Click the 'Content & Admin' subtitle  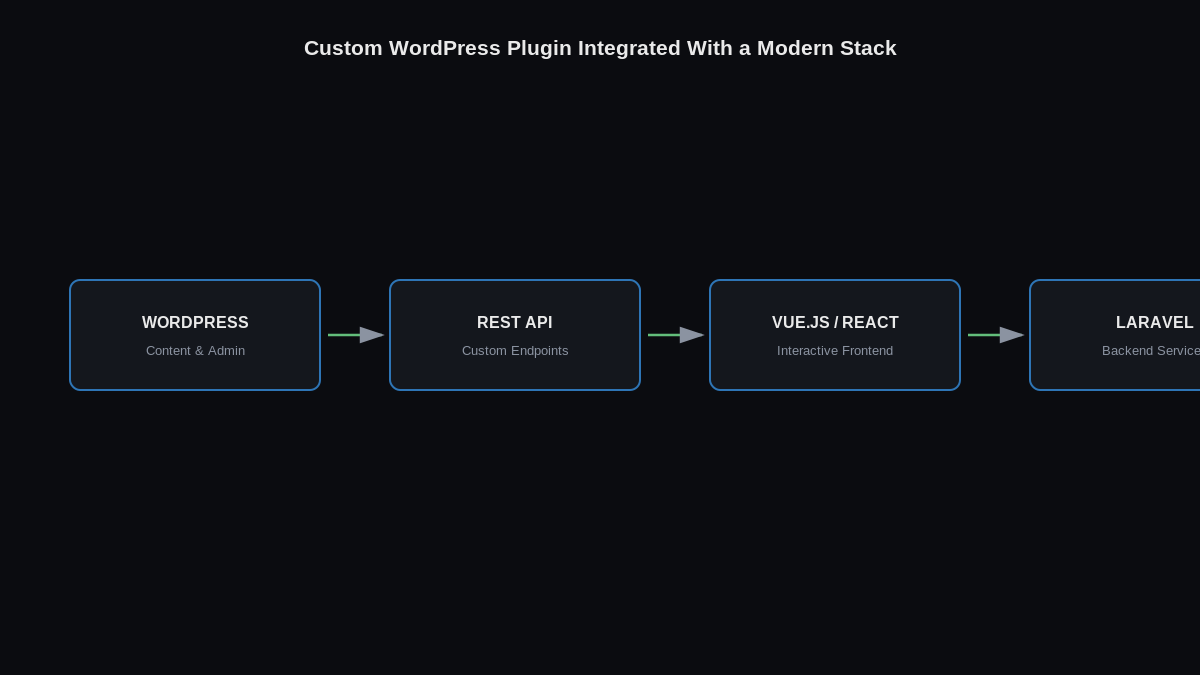click(195, 351)
